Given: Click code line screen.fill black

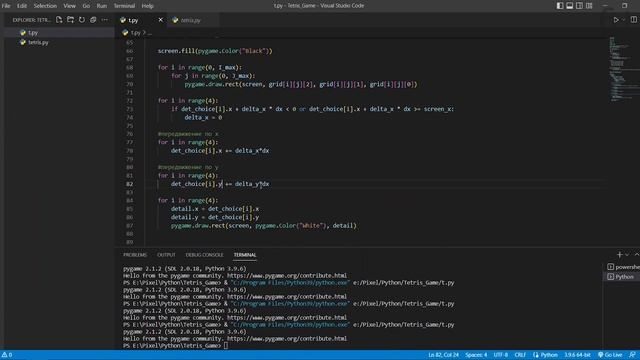Looking at the screenshot, I should tap(215, 51).
